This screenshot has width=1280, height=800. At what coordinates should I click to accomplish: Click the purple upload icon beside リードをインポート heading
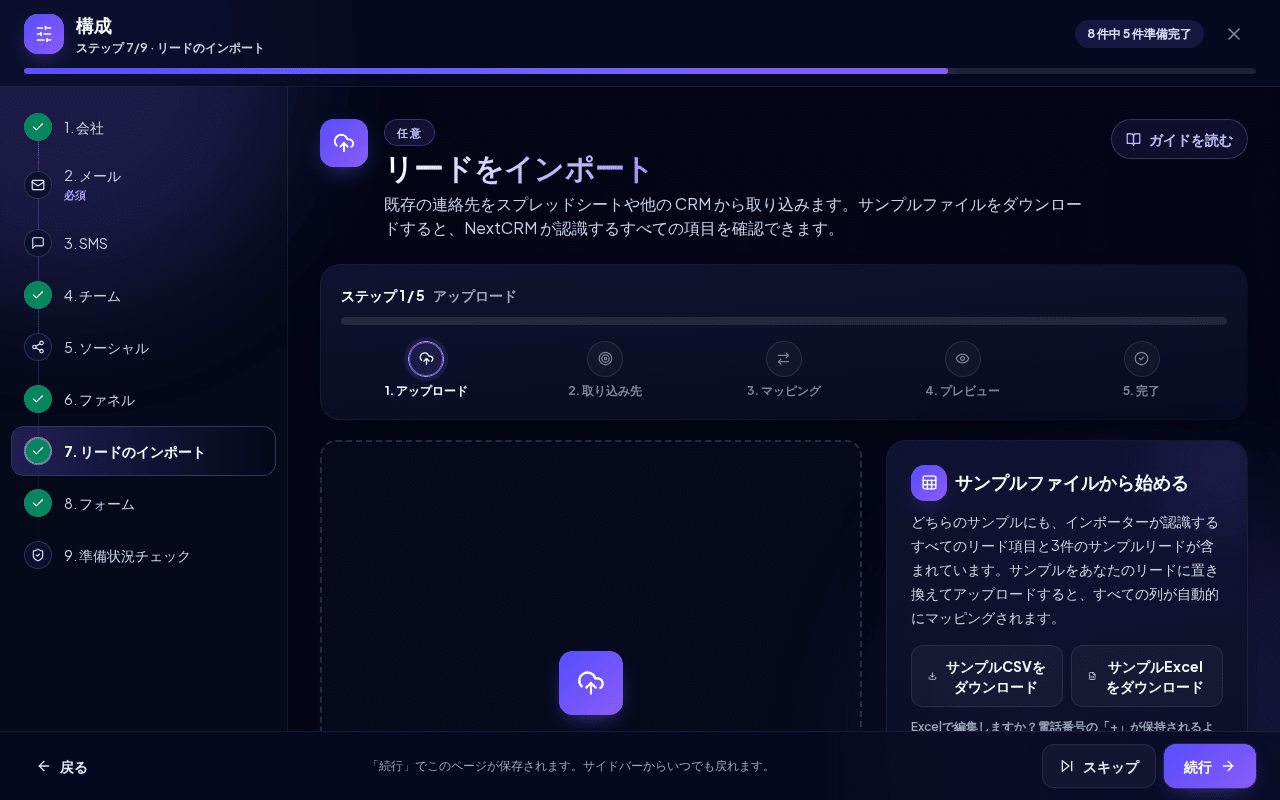(344, 143)
